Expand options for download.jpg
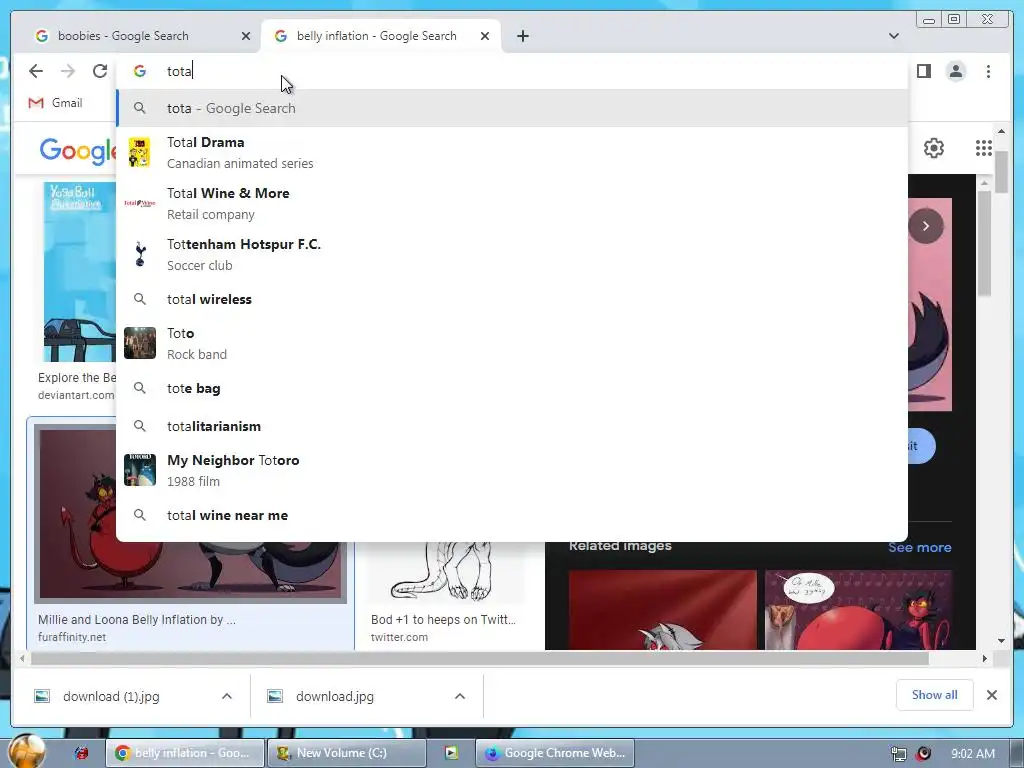This screenshot has width=1024, height=768. pyautogui.click(x=460, y=696)
